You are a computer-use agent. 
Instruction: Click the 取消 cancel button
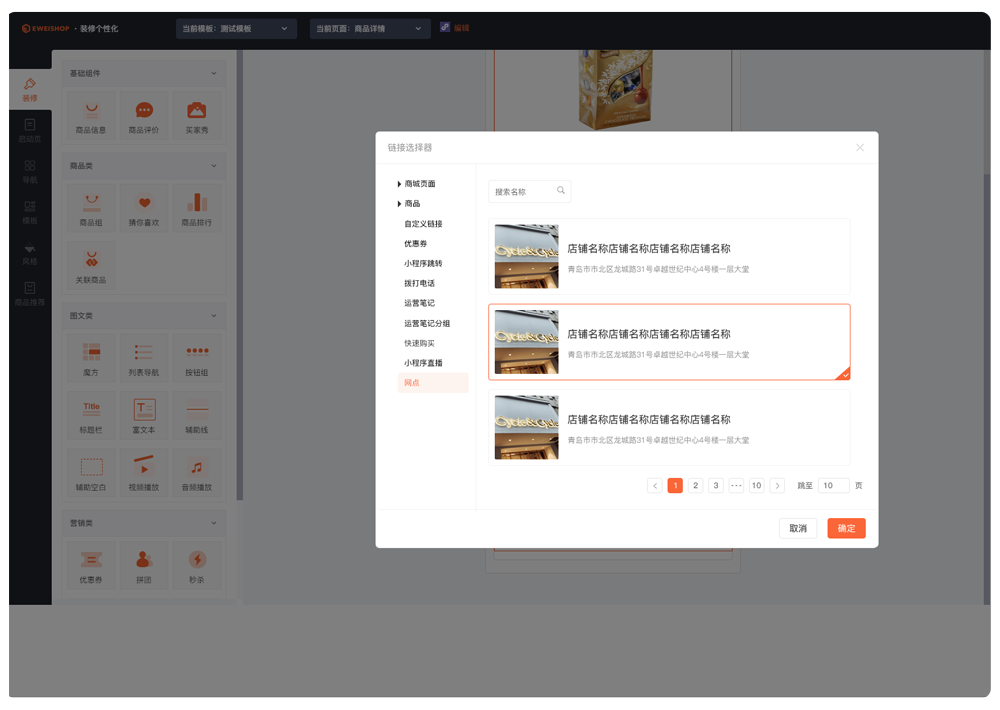pos(798,528)
